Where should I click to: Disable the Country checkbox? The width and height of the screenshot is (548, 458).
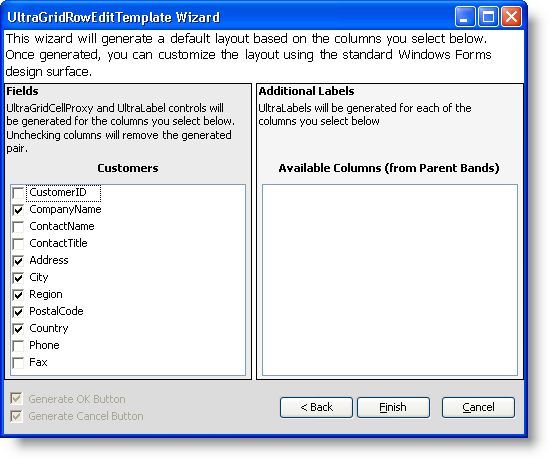click(18, 329)
